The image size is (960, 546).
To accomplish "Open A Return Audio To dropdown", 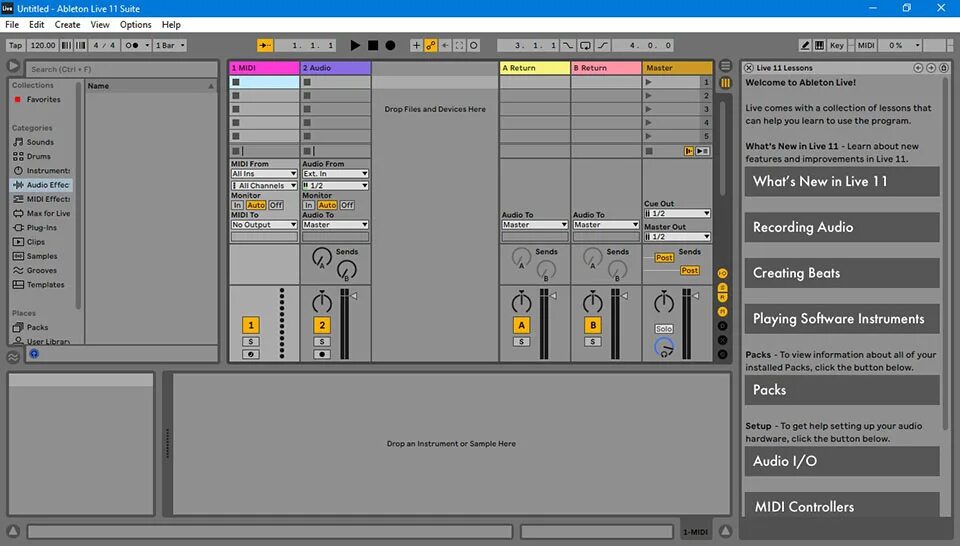I will tap(534, 225).
